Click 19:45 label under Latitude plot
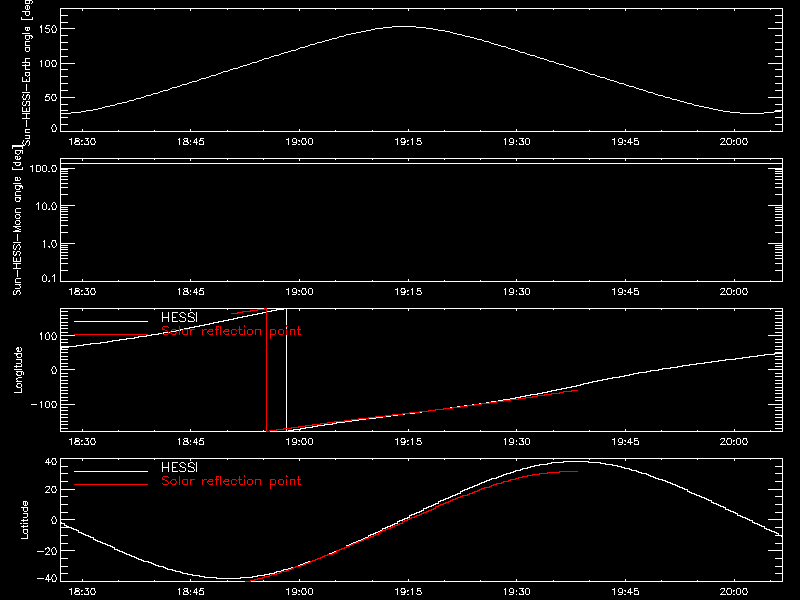 coord(626,592)
